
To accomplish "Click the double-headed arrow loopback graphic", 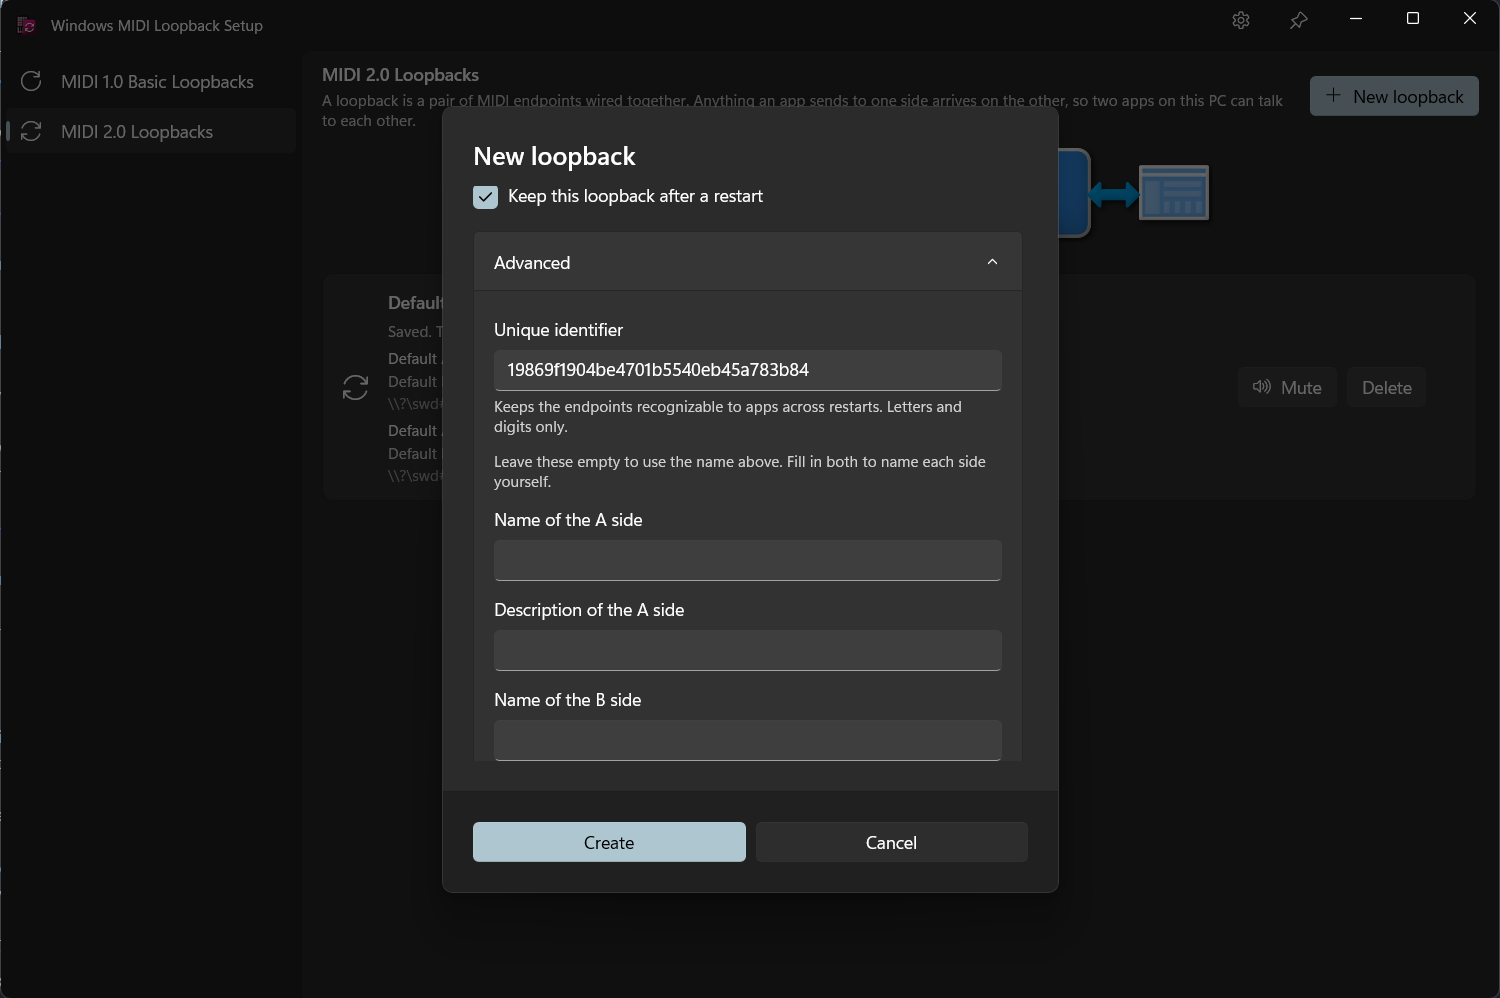I will click(x=1114, y=194).
